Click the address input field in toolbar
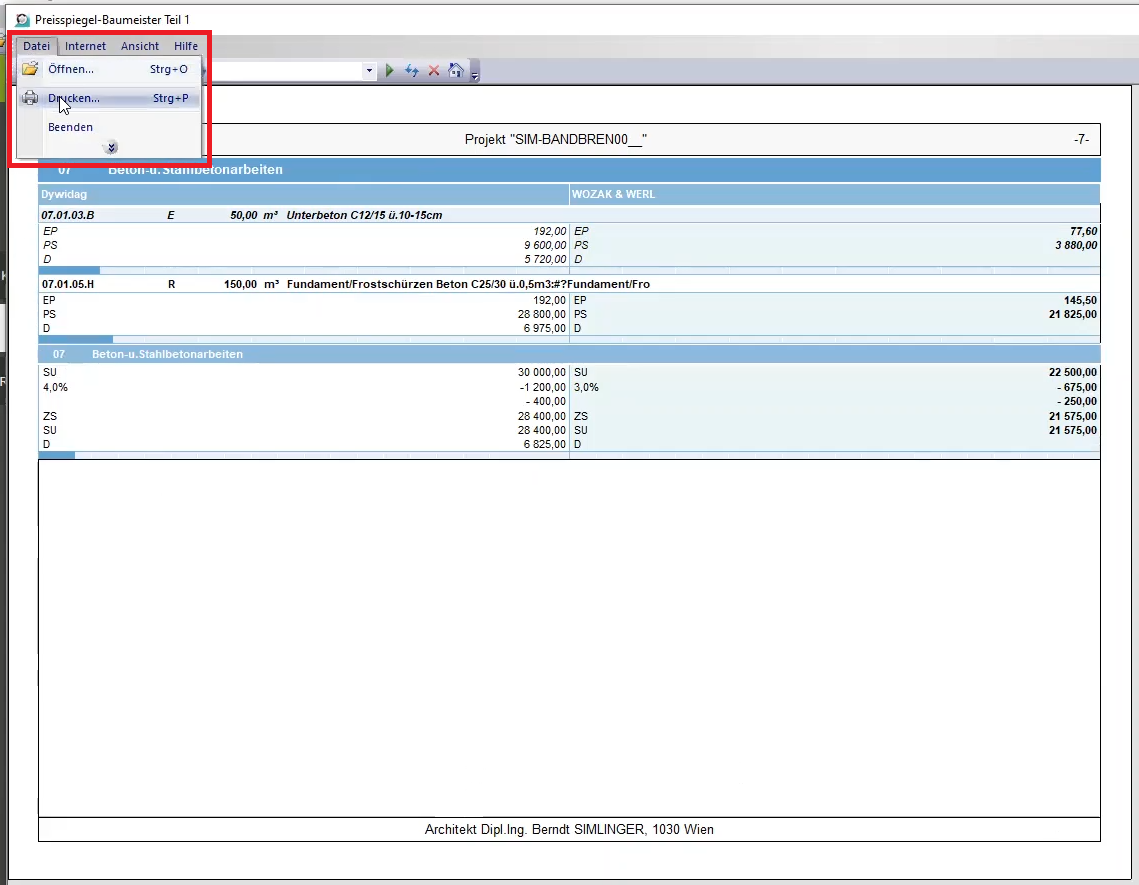 (x=280, y=71)
